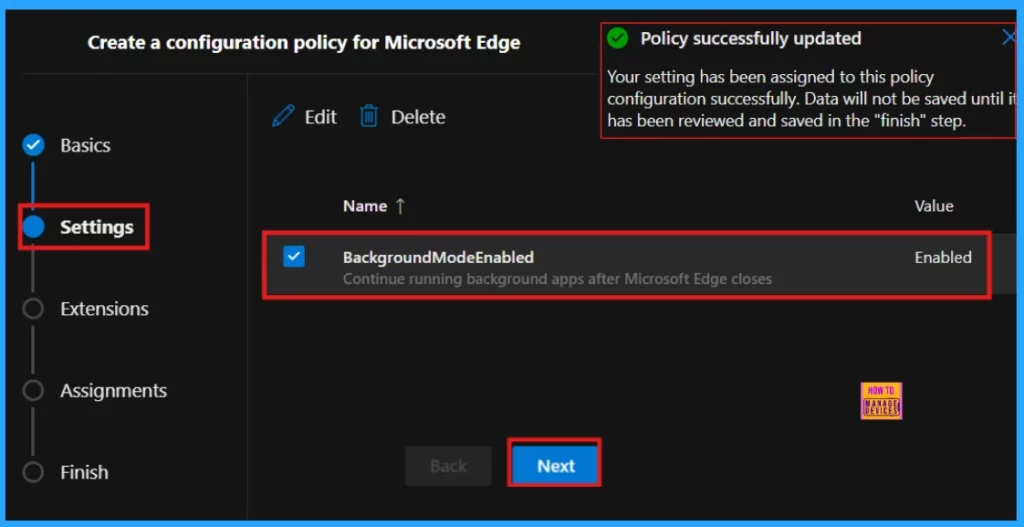The image size is (1024, 527).
Task: Click the green success checkmark icon
Action: point(617,39)
